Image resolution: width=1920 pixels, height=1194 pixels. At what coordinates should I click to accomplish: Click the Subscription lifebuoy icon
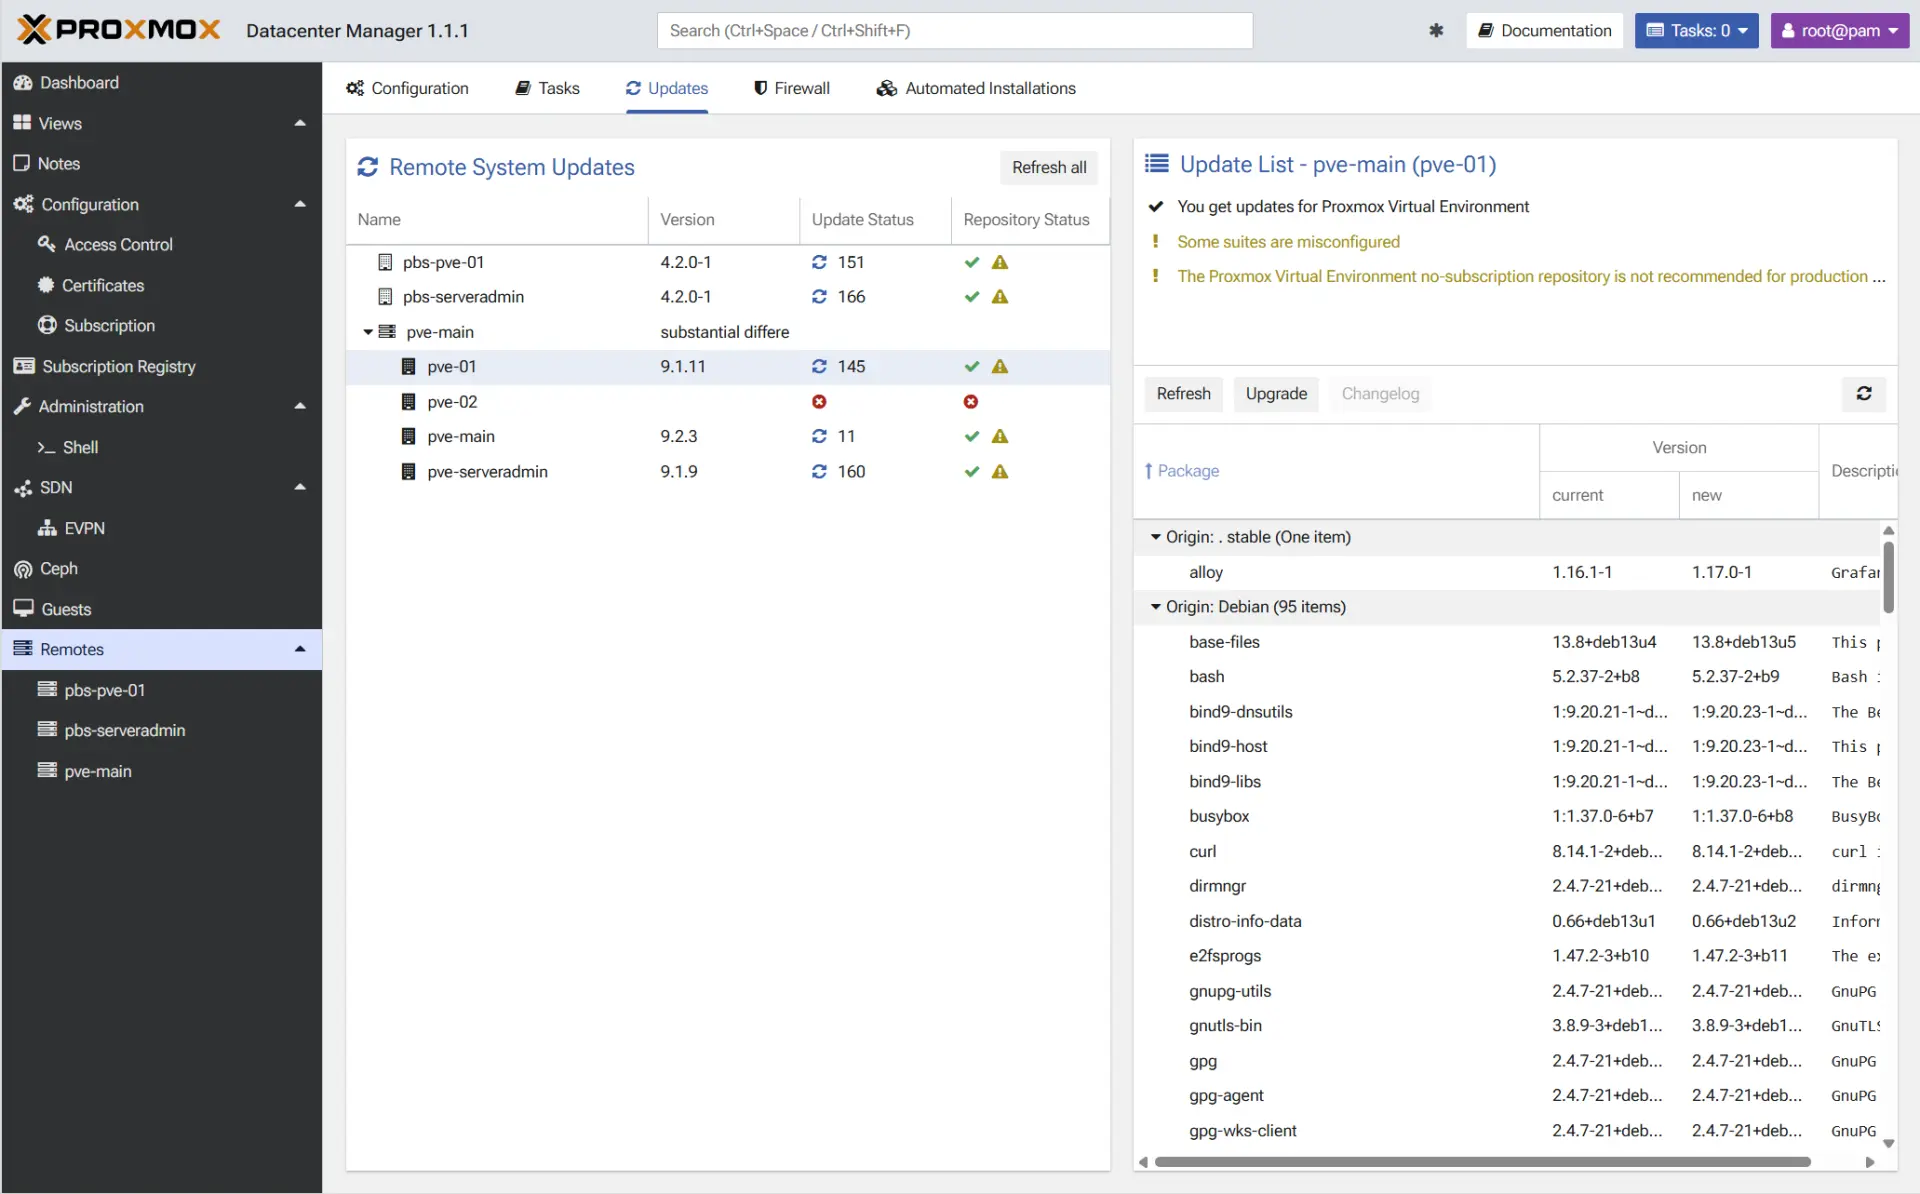(x=47, y=325)
